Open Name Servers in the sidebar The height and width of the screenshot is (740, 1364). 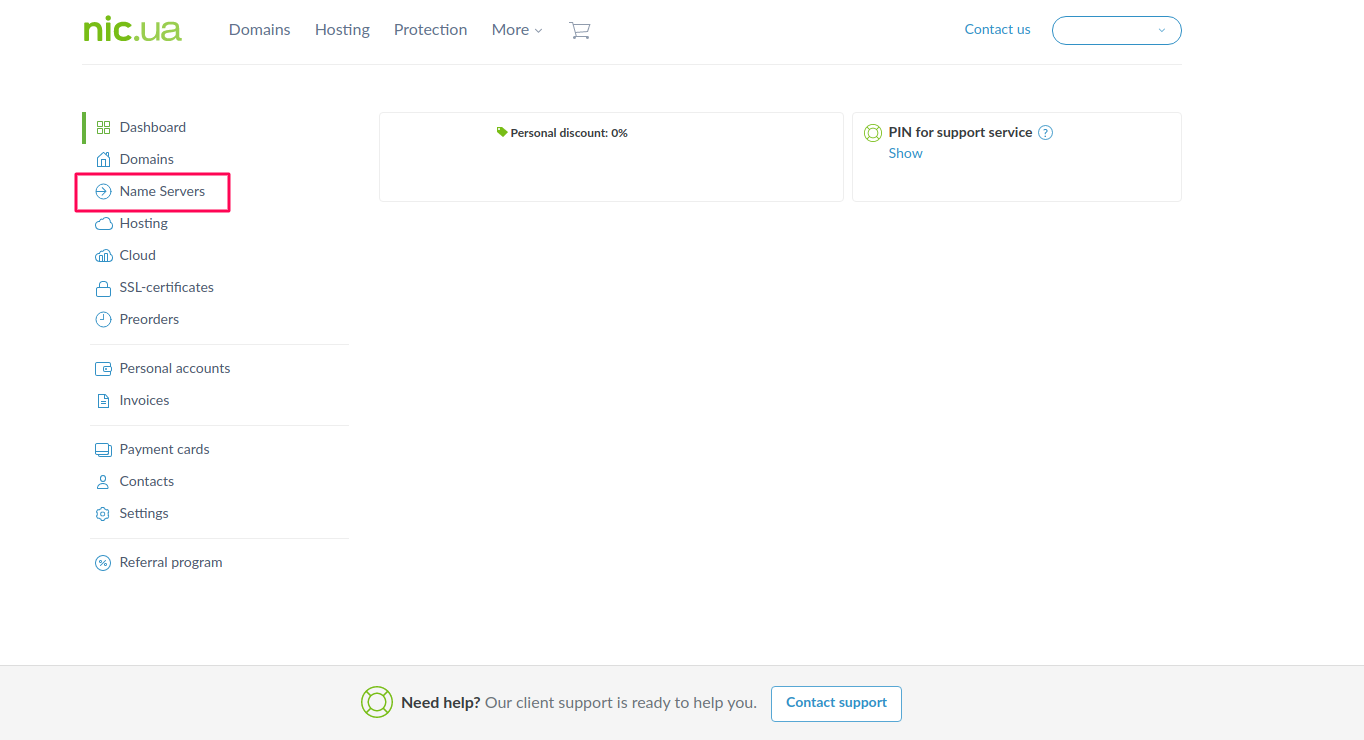(162, 191)
